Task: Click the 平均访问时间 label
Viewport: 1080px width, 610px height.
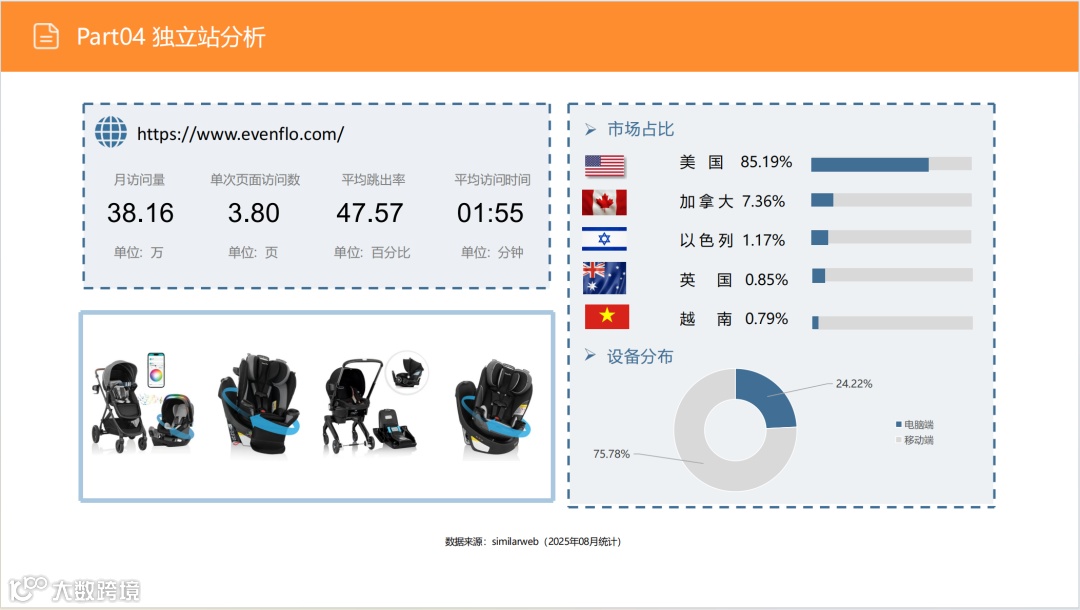Action: coord(492,180)
